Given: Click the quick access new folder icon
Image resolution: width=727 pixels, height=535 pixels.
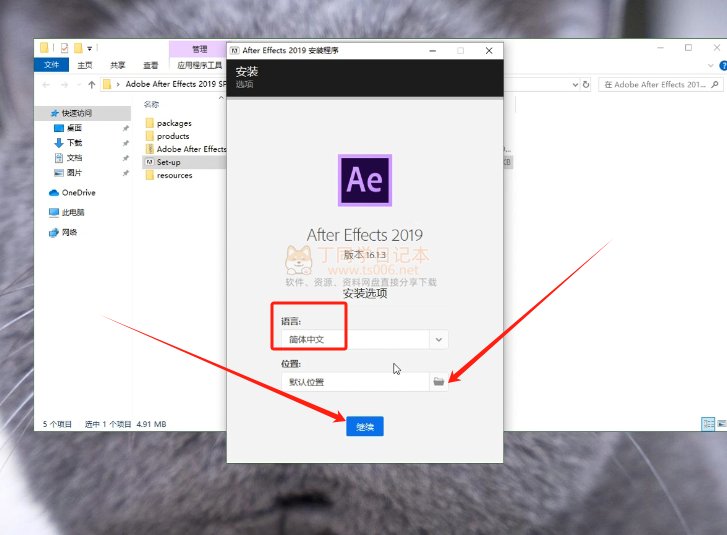Looking at the screenshot, I should tap(78, 48).
